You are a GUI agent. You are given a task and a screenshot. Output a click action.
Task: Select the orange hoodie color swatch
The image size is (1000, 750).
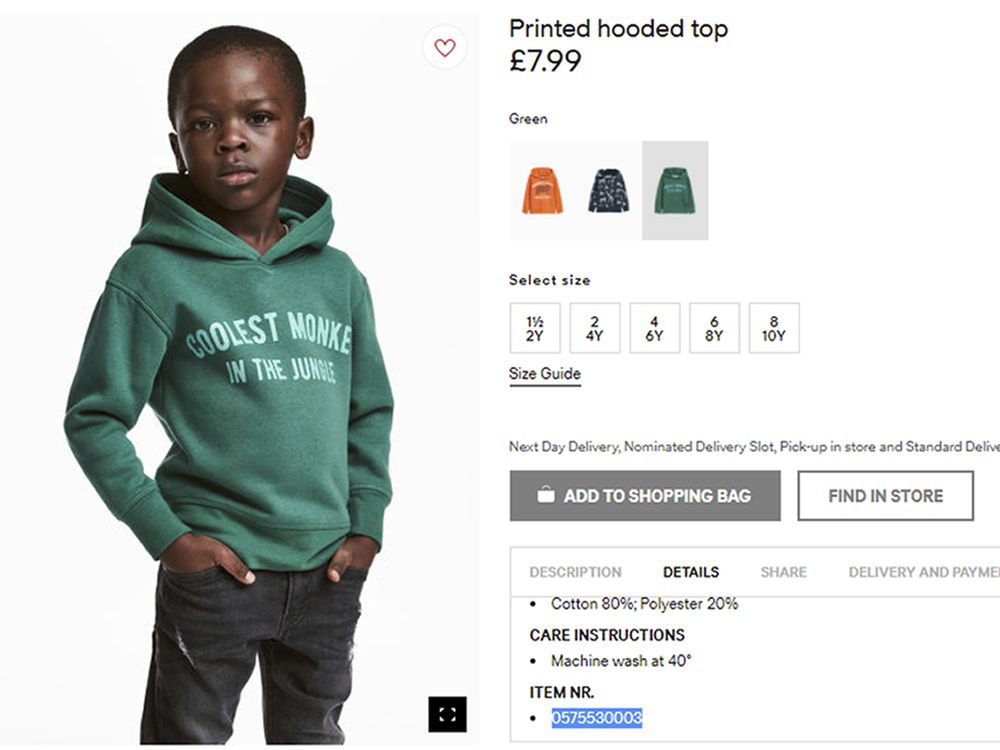(x=542, y=190)
